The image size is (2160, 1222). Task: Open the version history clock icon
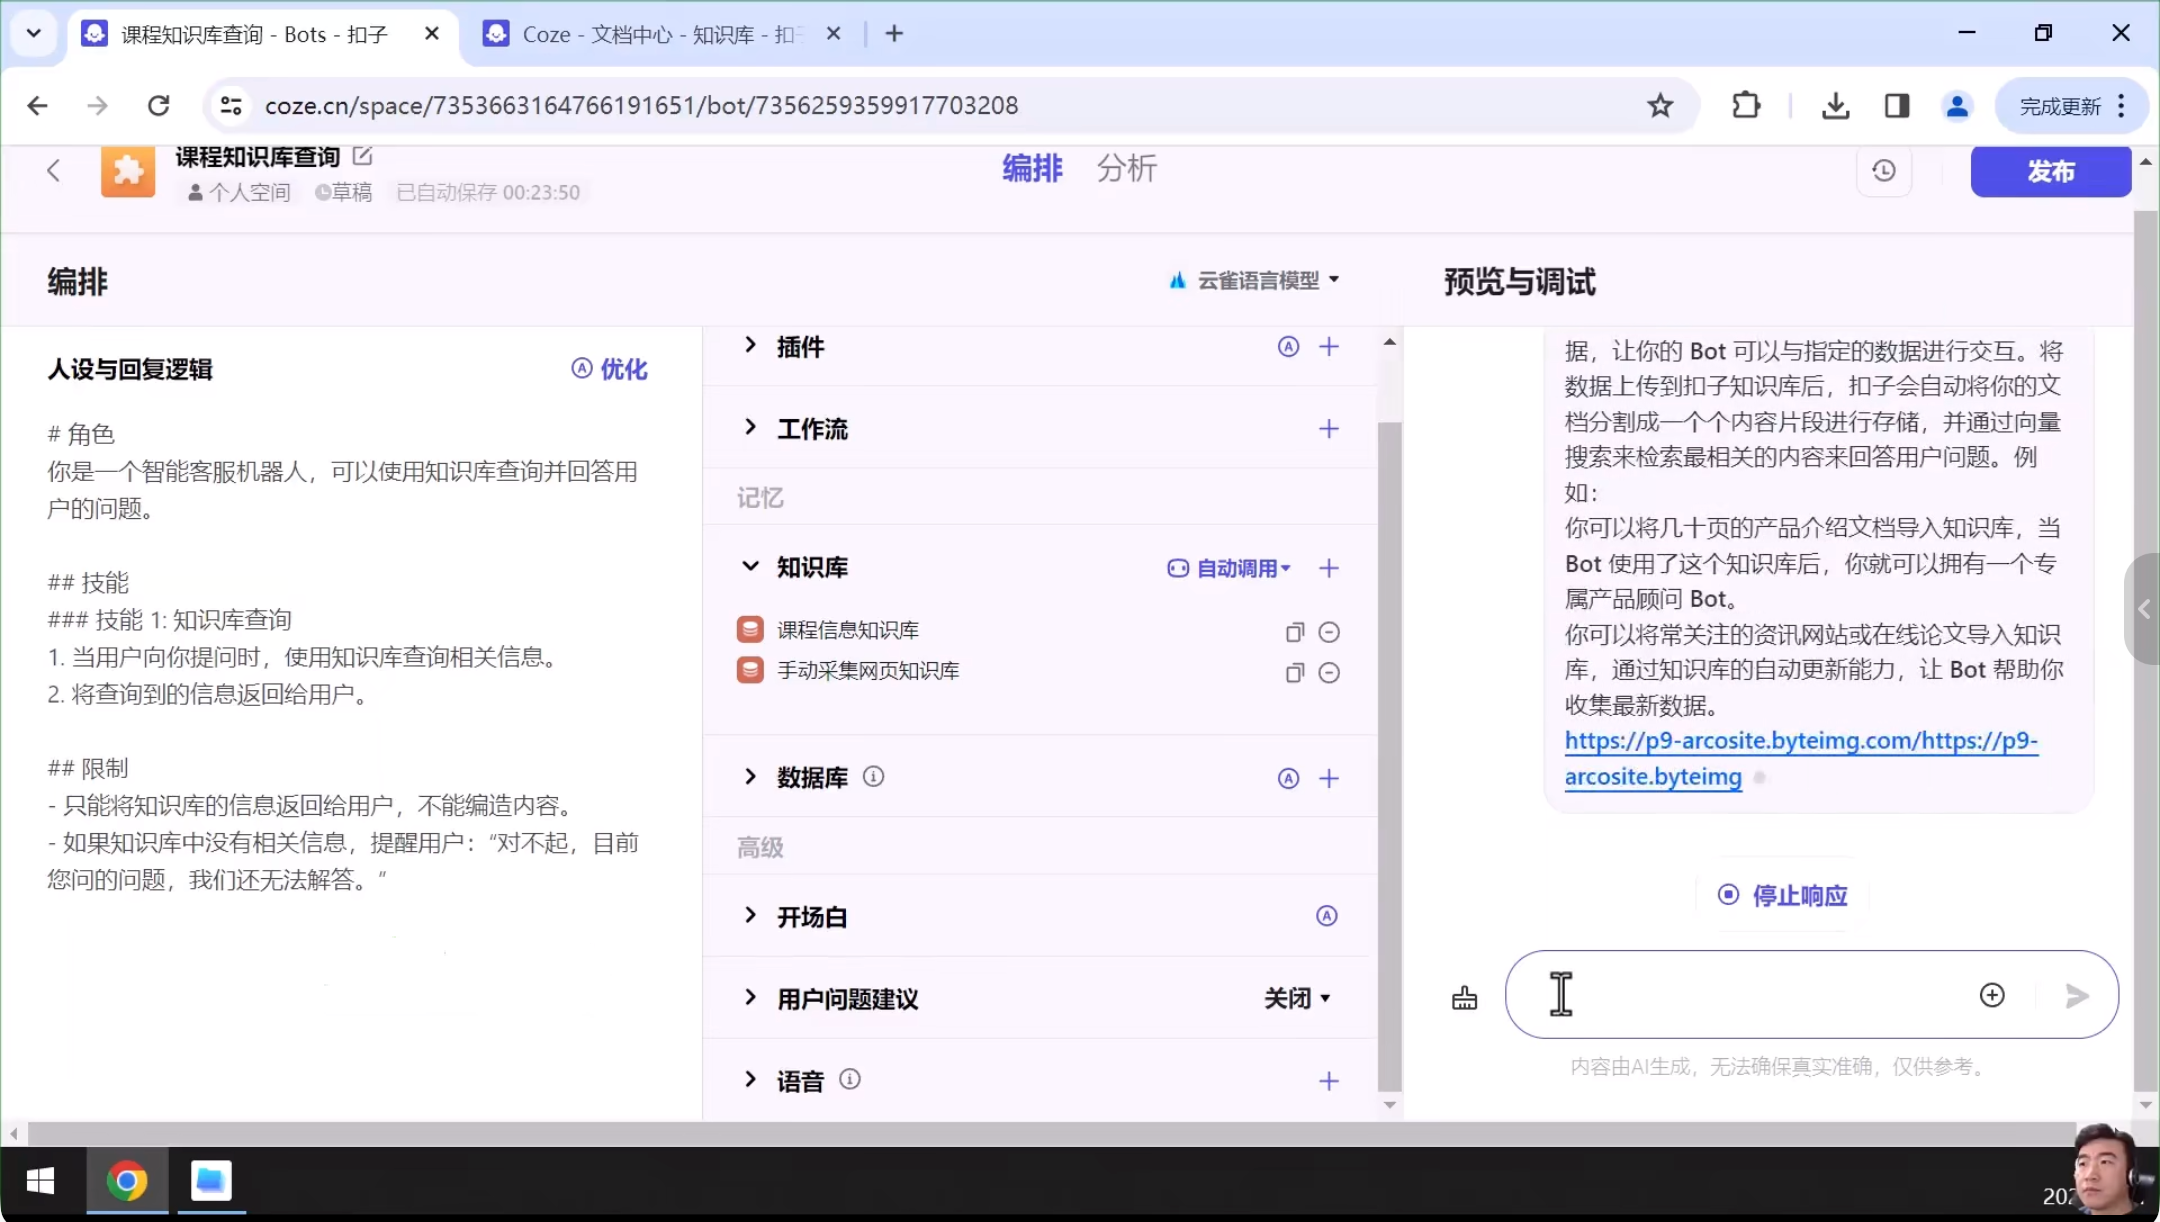[x=1884, y=171]
